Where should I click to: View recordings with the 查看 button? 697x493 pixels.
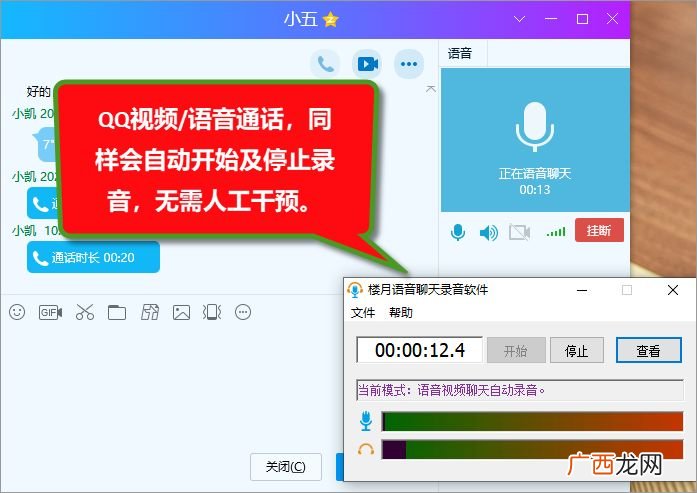[649, 350]
